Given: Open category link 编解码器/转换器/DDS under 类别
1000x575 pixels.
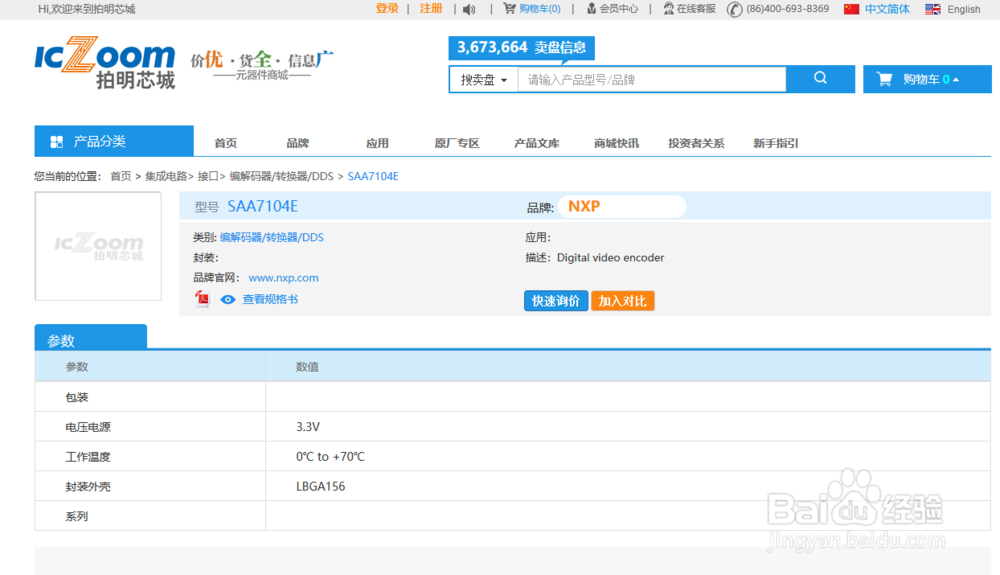Looking at the screenshot, I should click(272, 237).
